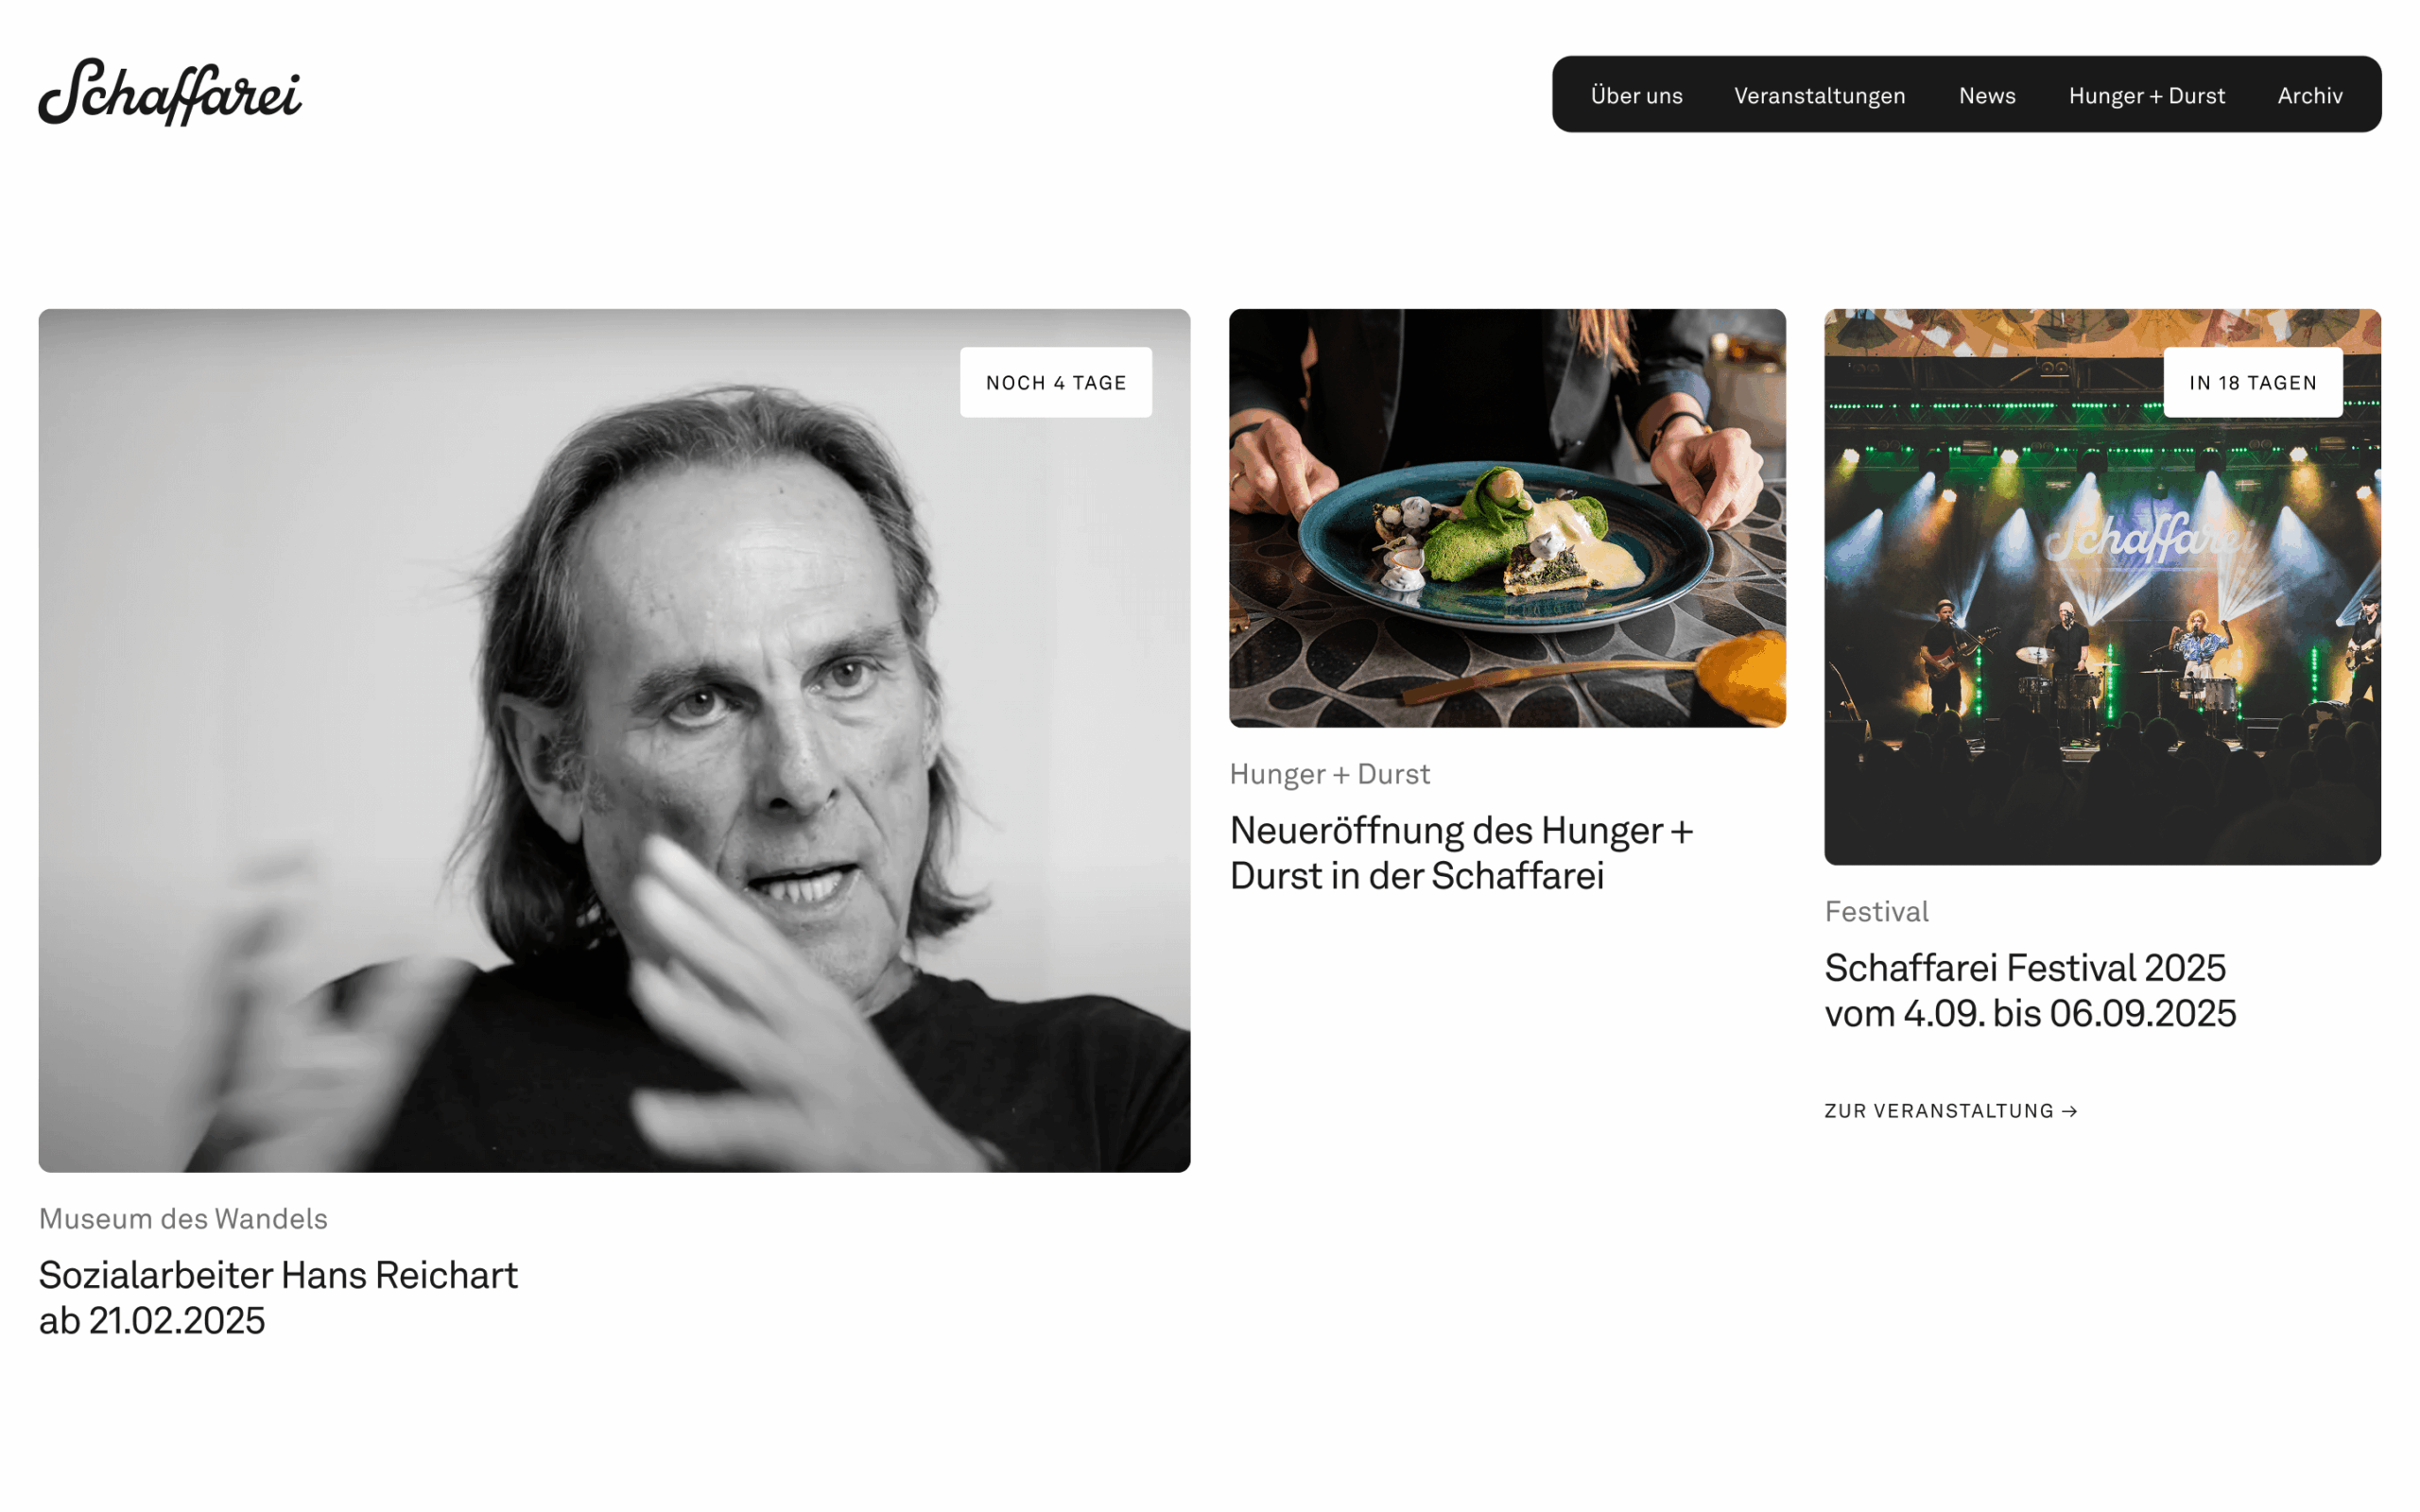Open the Archiv page
Viewport: 2420px width, 1512px height.
point(2309,96)
